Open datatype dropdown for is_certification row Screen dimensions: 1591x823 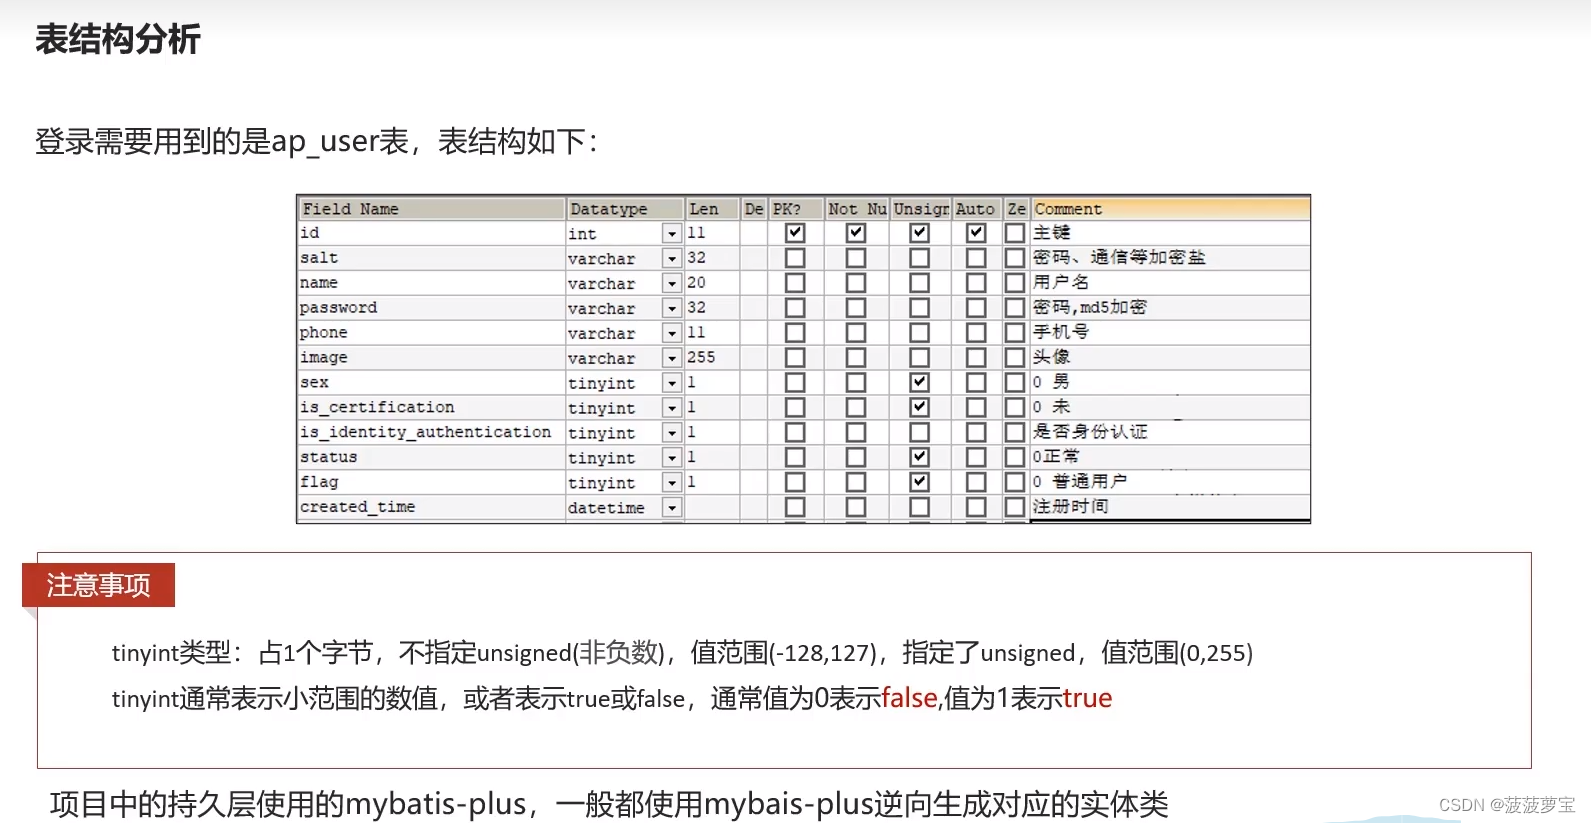point(672,408)
